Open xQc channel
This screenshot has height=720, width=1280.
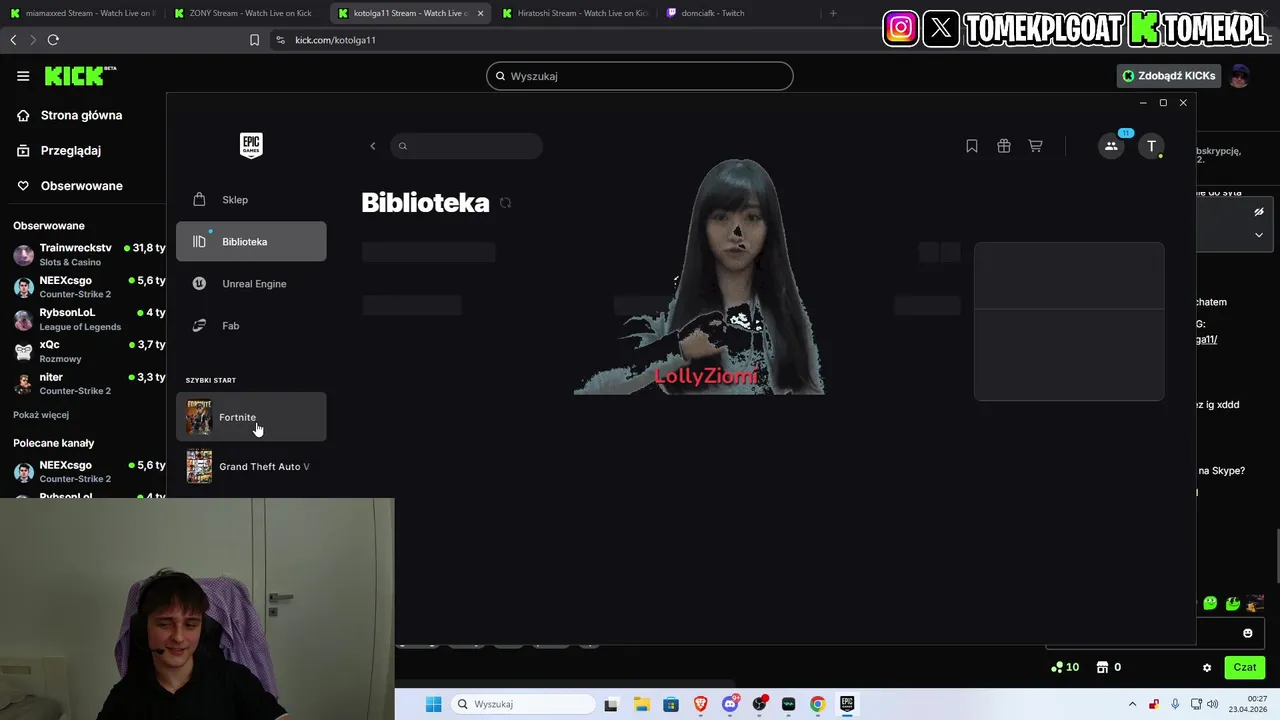coord(88,351)
